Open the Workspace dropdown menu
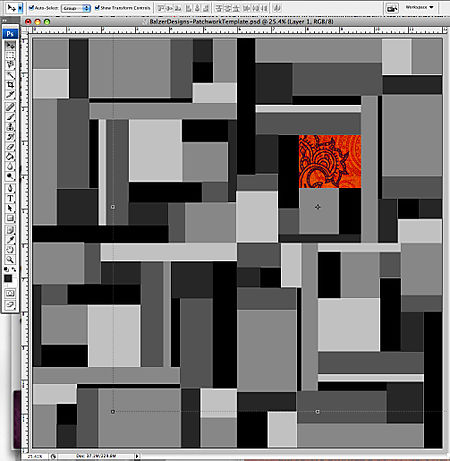Viewport: 450px width, 461px height. click(419, 7)
